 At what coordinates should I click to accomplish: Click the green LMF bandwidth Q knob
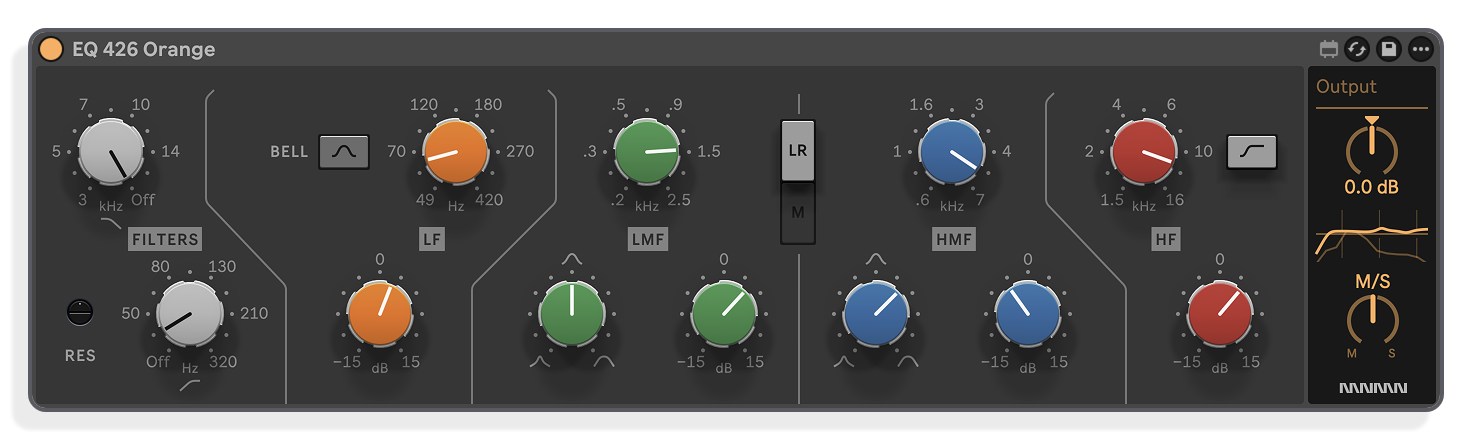point(572,314)
